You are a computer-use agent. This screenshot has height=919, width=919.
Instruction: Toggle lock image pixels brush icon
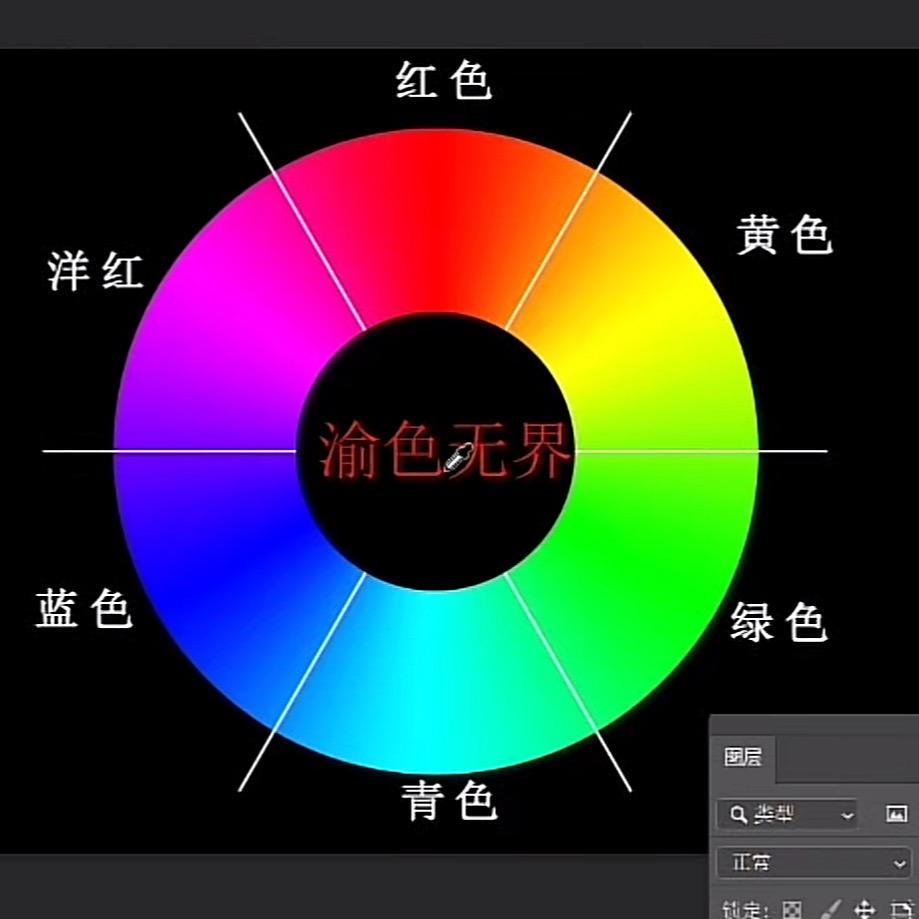click(x=829, y=910)
